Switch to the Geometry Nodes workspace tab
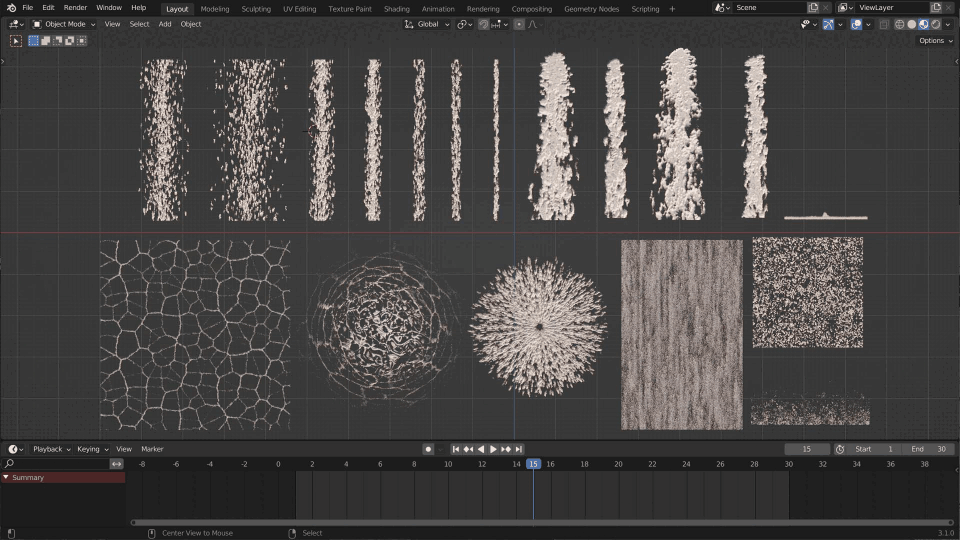Screen dimensions: 960x540 click(x=592, y=9)
